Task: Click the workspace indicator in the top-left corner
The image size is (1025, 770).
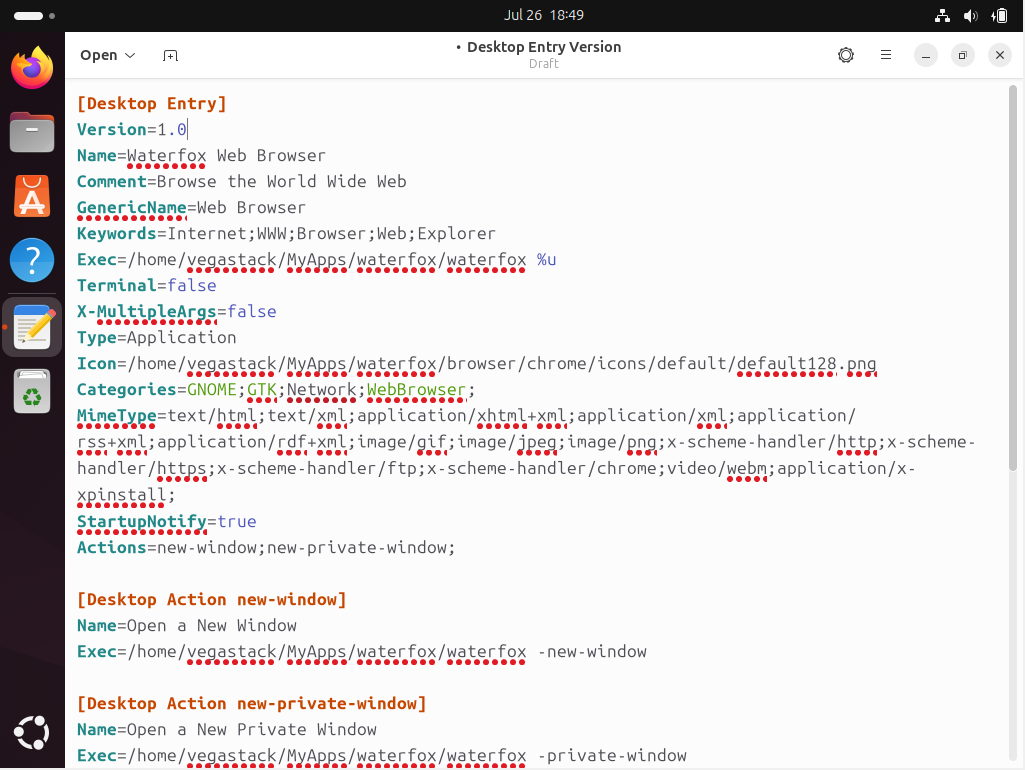Action: click(x=34, y=16)
